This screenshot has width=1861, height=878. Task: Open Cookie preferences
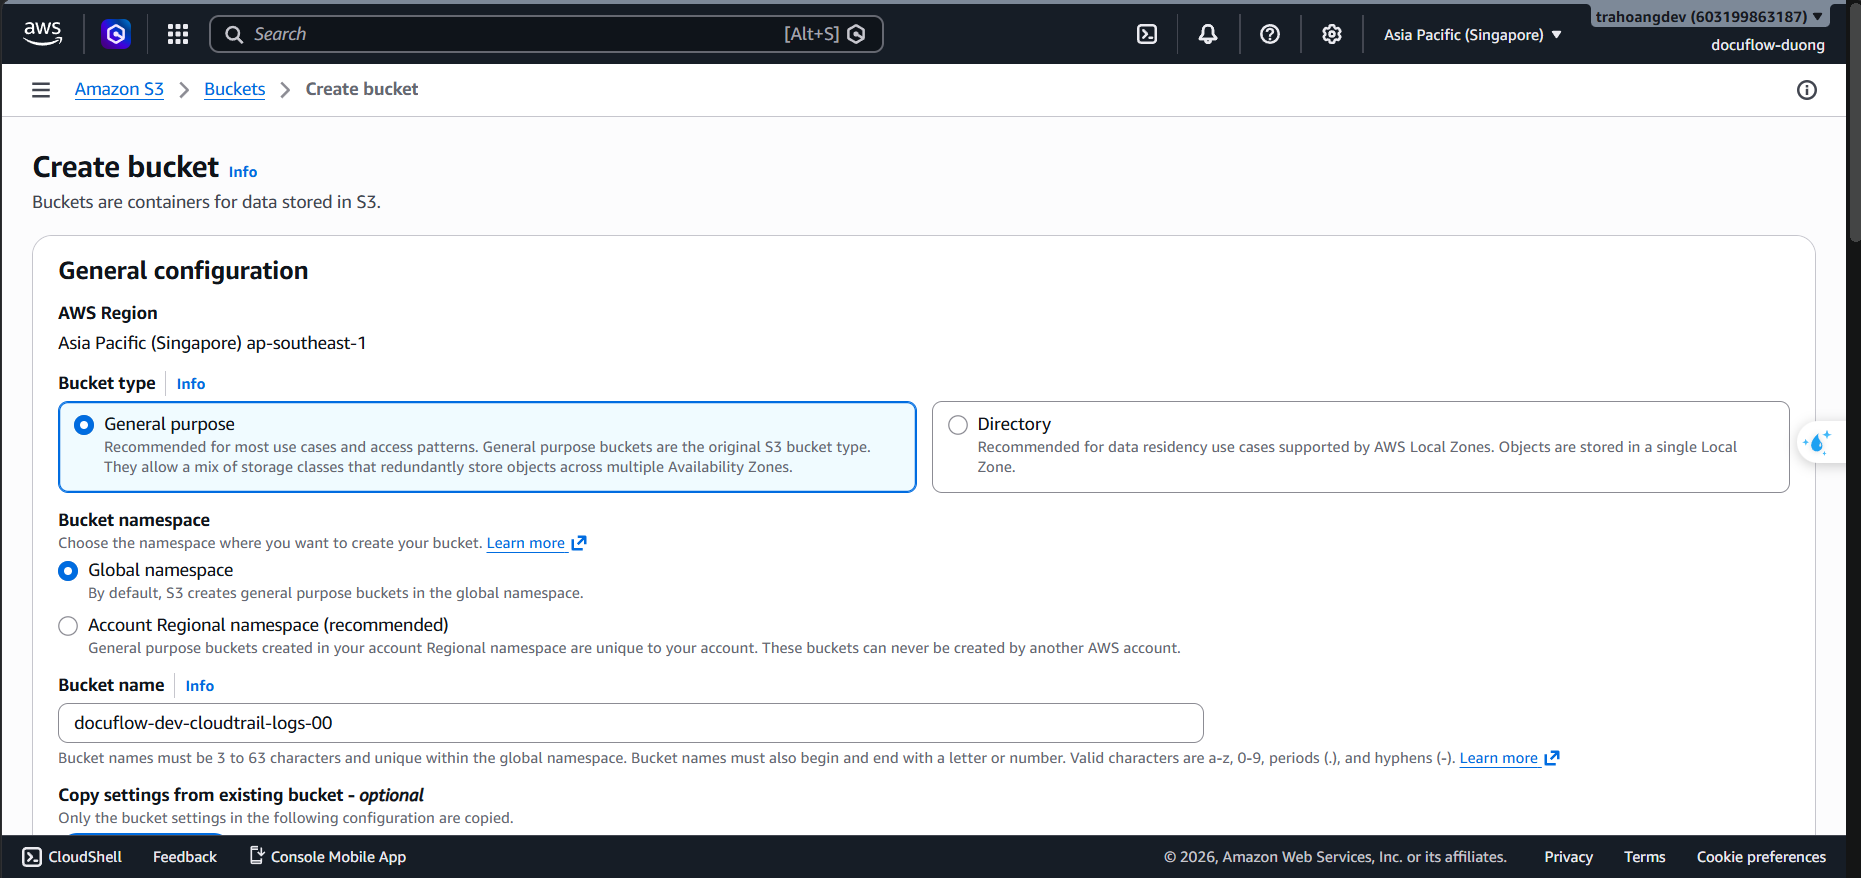point(1761,857)
